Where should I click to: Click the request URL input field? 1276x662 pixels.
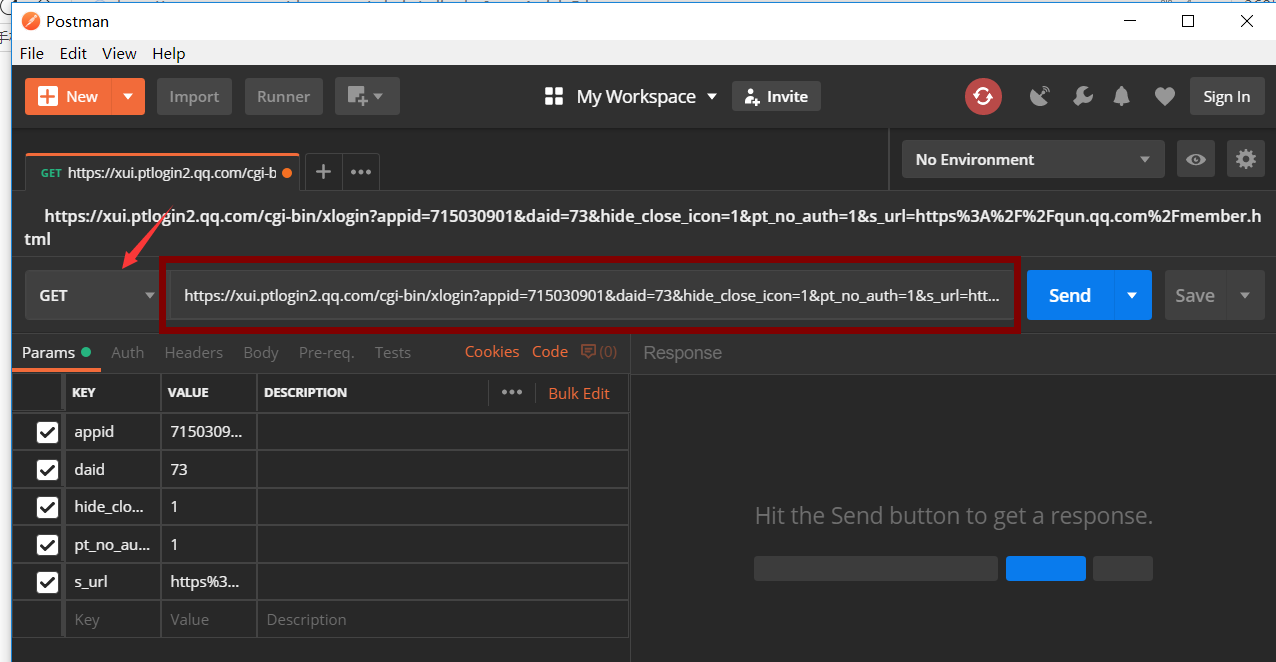(x=591, y=296)
